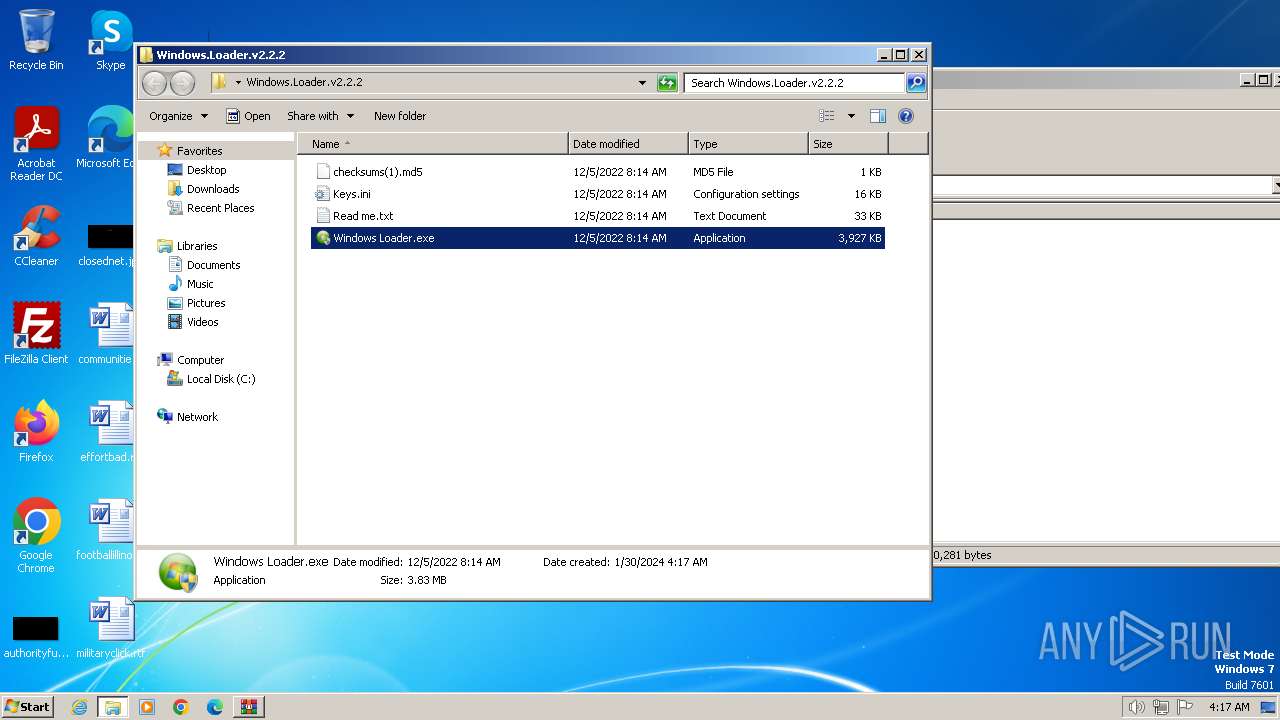Click the Search Windows.Loader.v2.2.2 input field
Image resolution: width=1280 pixels, height=720 pixels.
[x=794, y=83]
